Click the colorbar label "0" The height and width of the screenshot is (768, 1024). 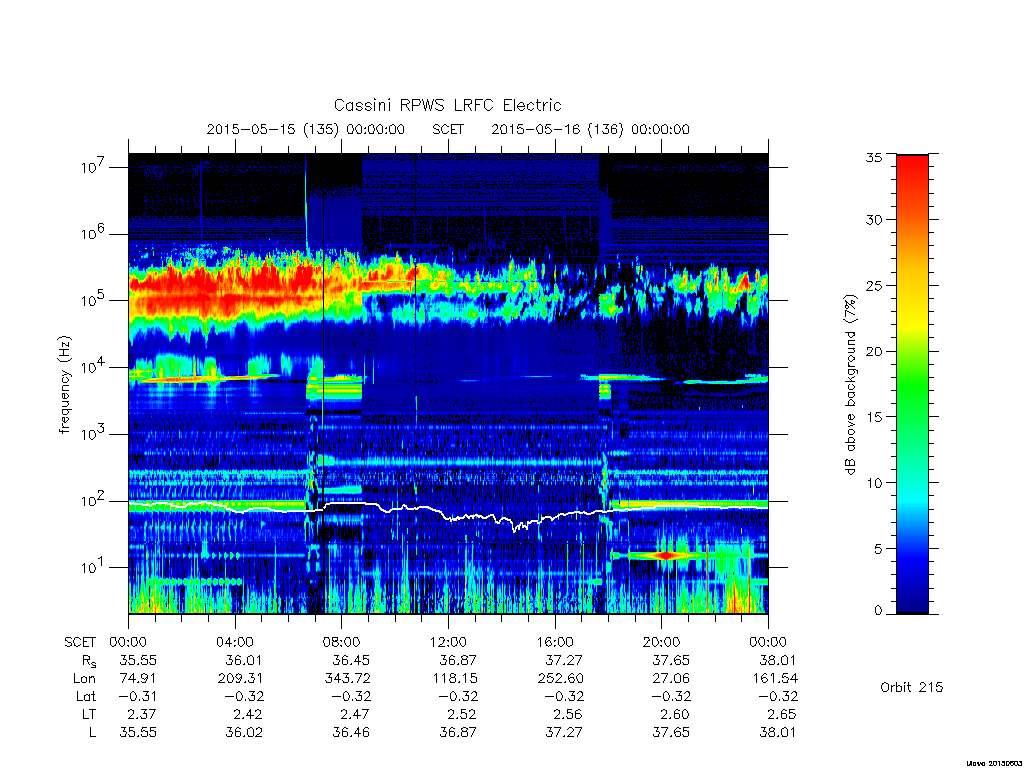pyautogui.click(x=878, y=611)
